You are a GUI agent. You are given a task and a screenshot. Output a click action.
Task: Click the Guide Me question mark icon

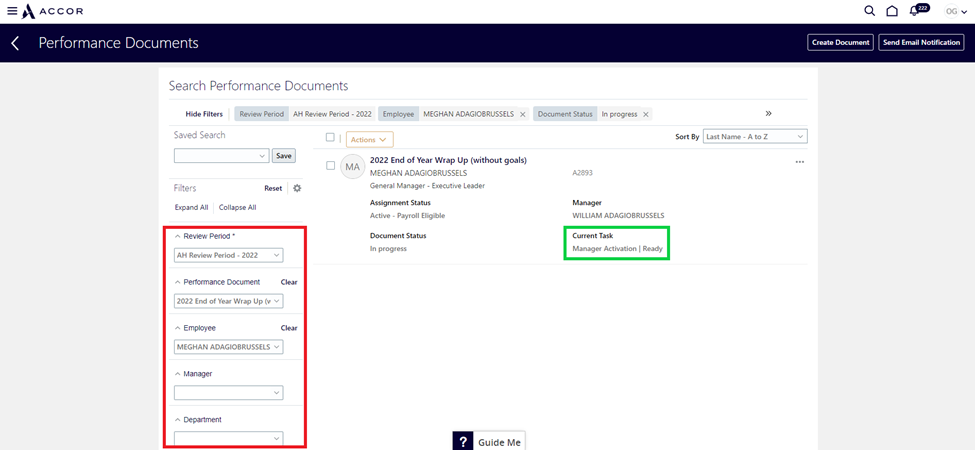[463, 441]
